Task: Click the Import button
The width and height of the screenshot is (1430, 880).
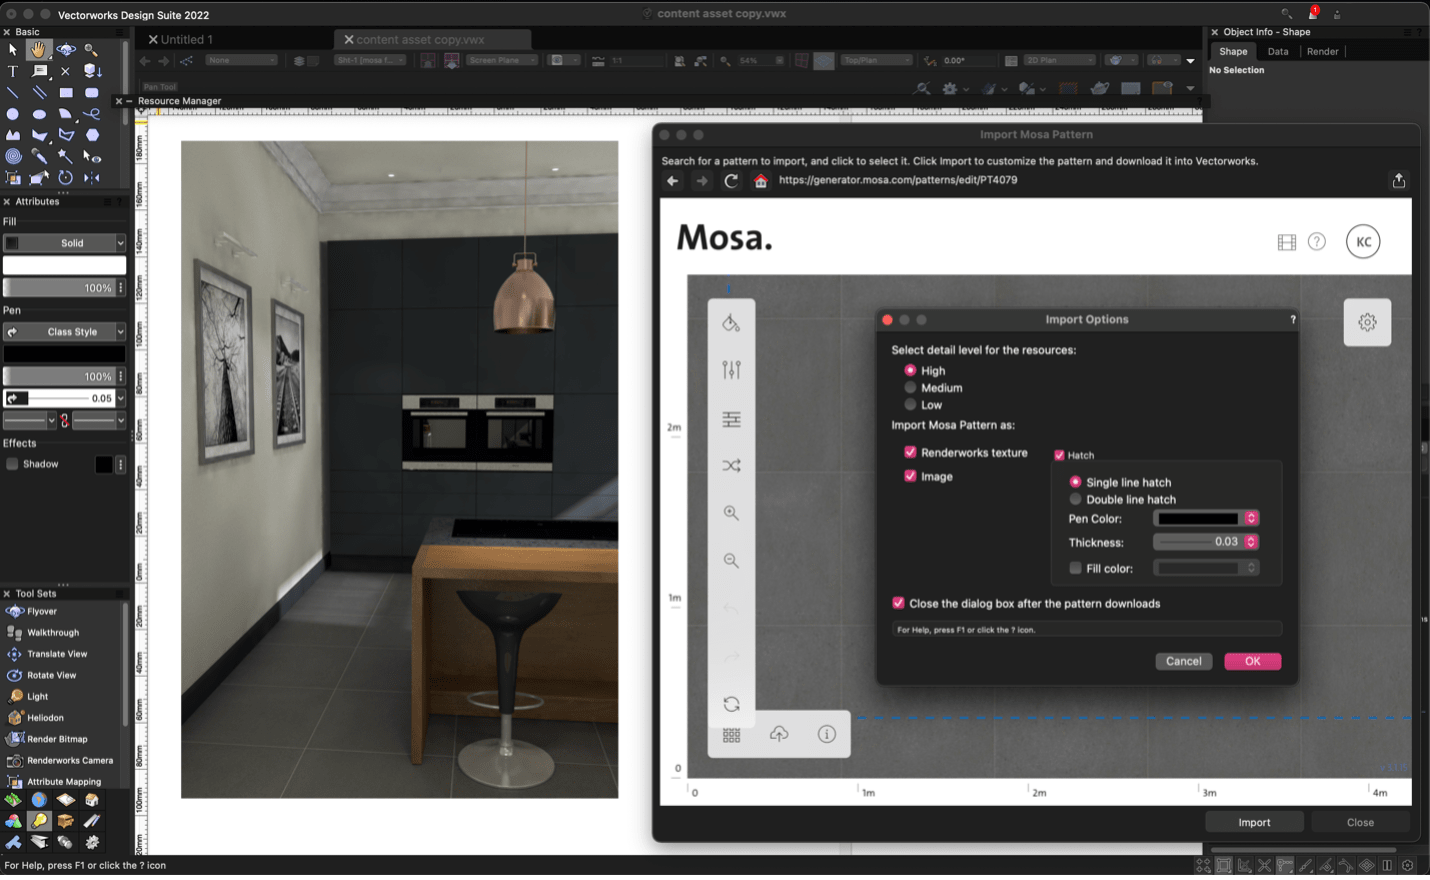Action: click(x=1254, y=823)
